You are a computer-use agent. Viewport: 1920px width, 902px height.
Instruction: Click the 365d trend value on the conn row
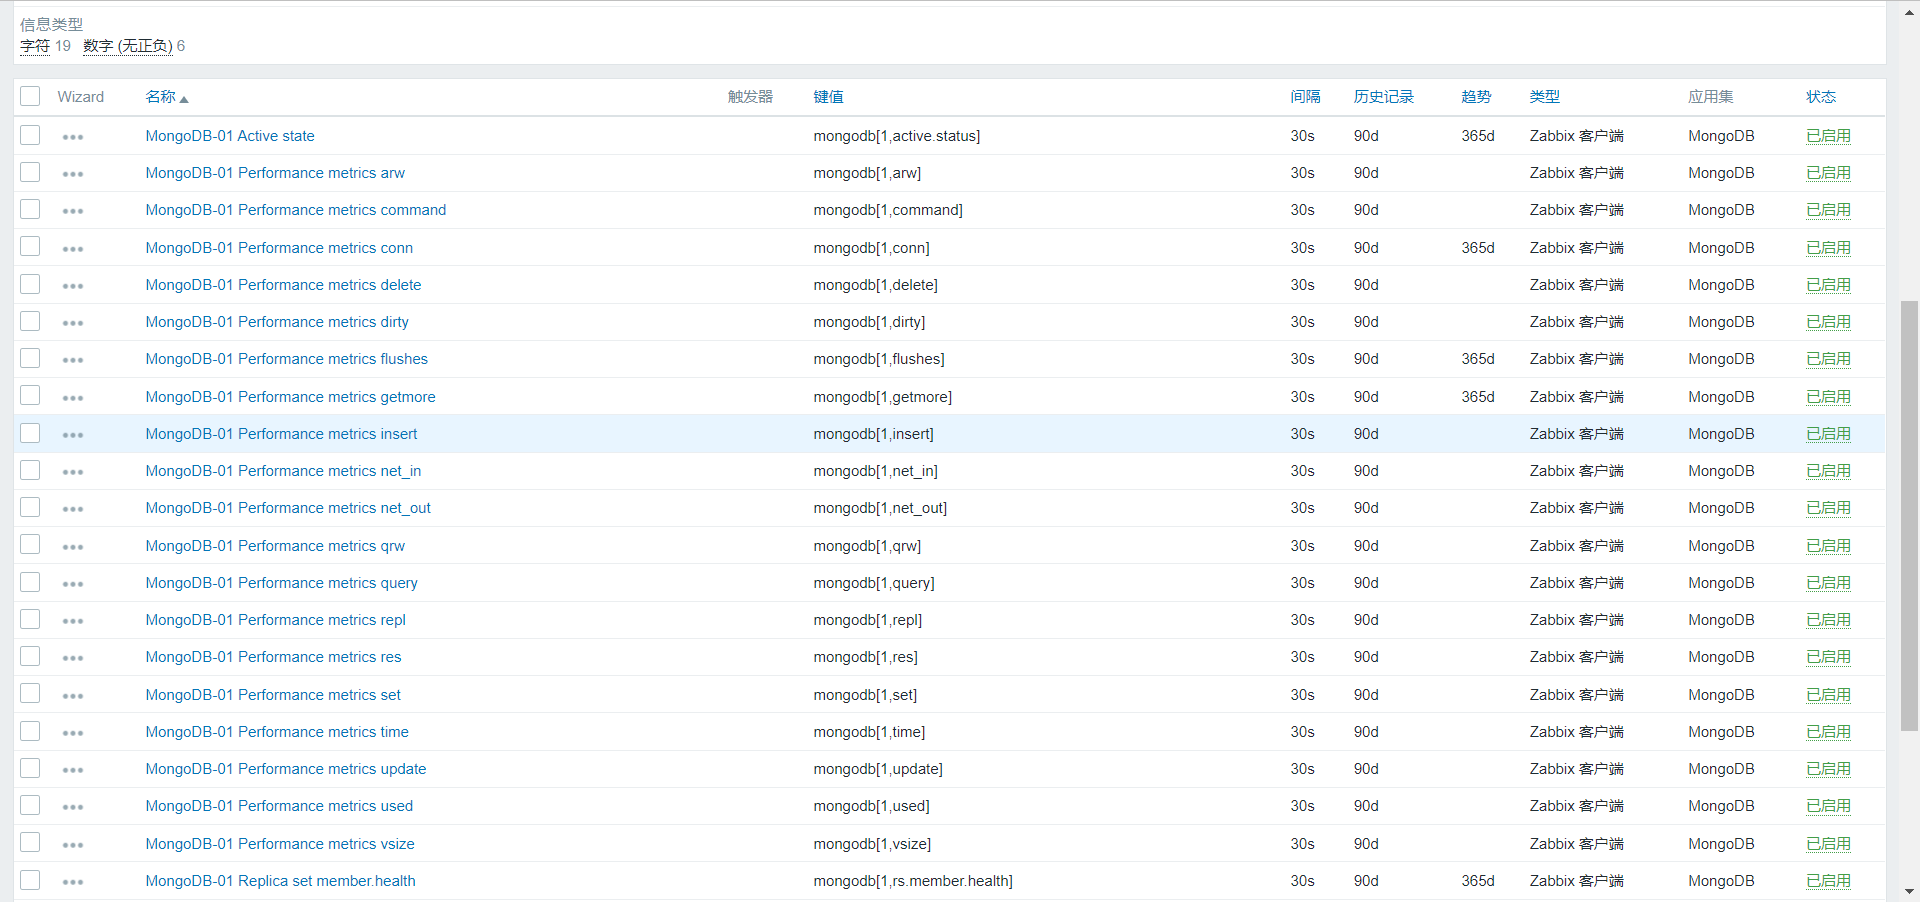click(1478, 248)
